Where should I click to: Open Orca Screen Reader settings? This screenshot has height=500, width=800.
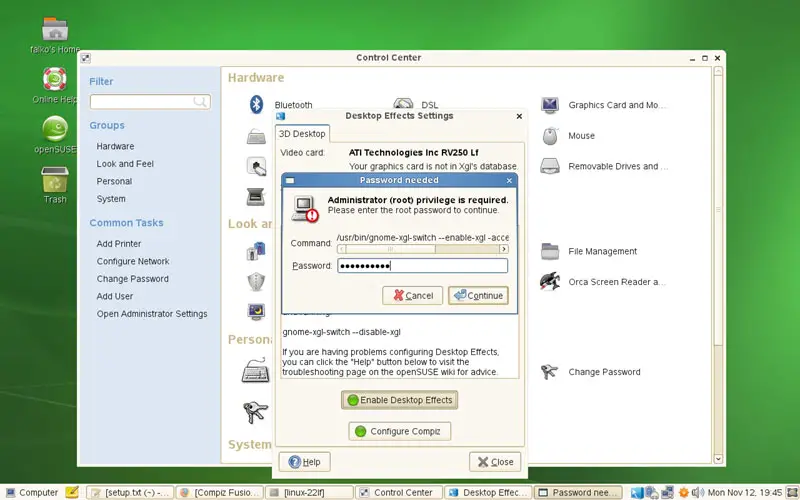[550, 282]
